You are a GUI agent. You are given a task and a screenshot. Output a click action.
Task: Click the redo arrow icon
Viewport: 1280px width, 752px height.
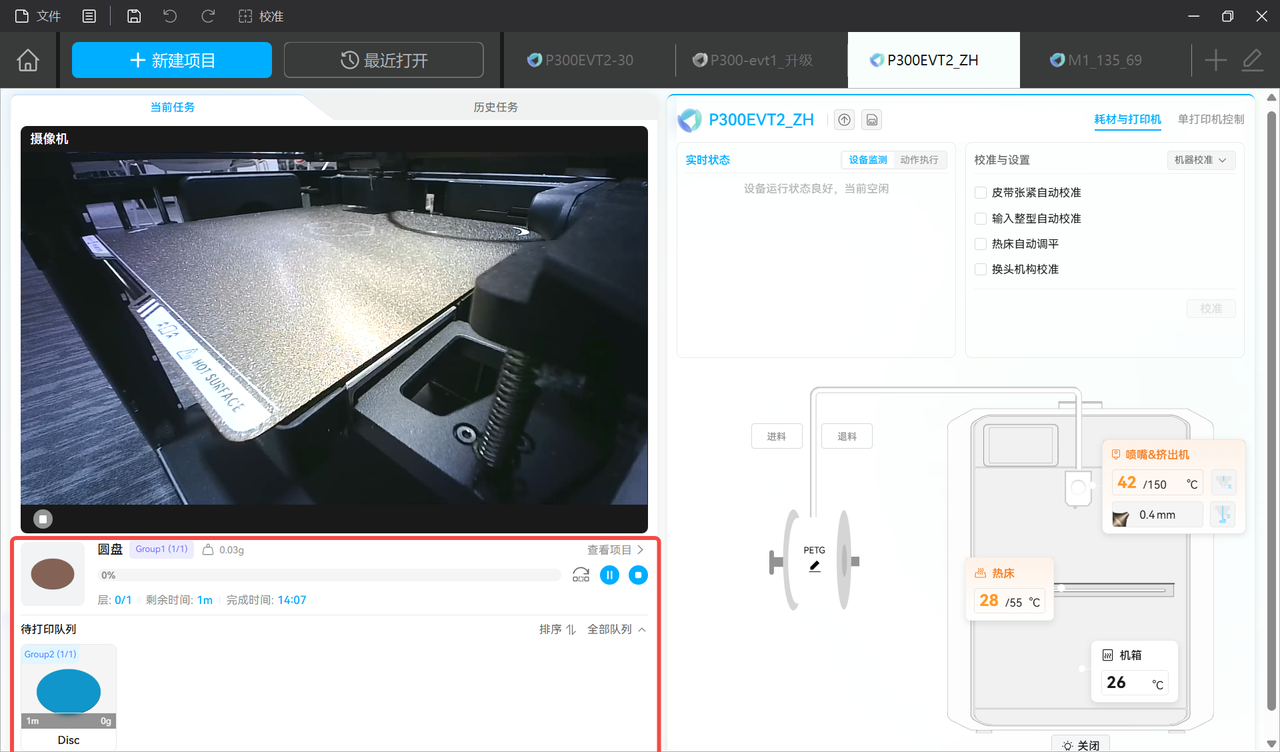click(208, 16)
